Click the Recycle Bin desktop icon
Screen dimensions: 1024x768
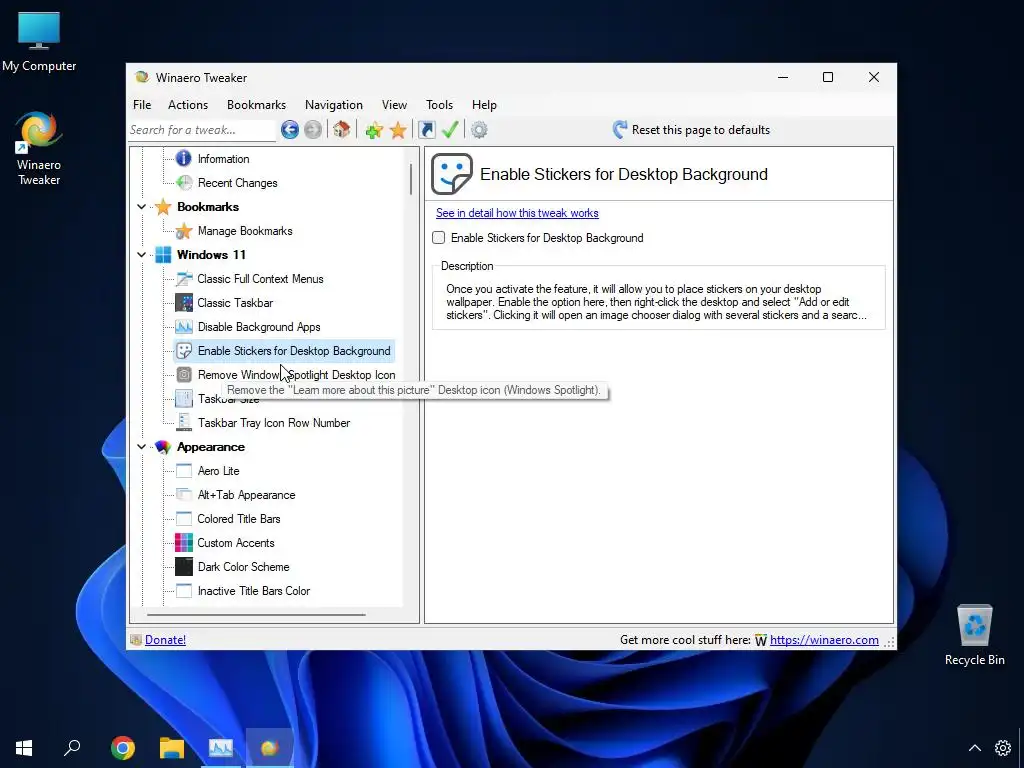point(974,635)
